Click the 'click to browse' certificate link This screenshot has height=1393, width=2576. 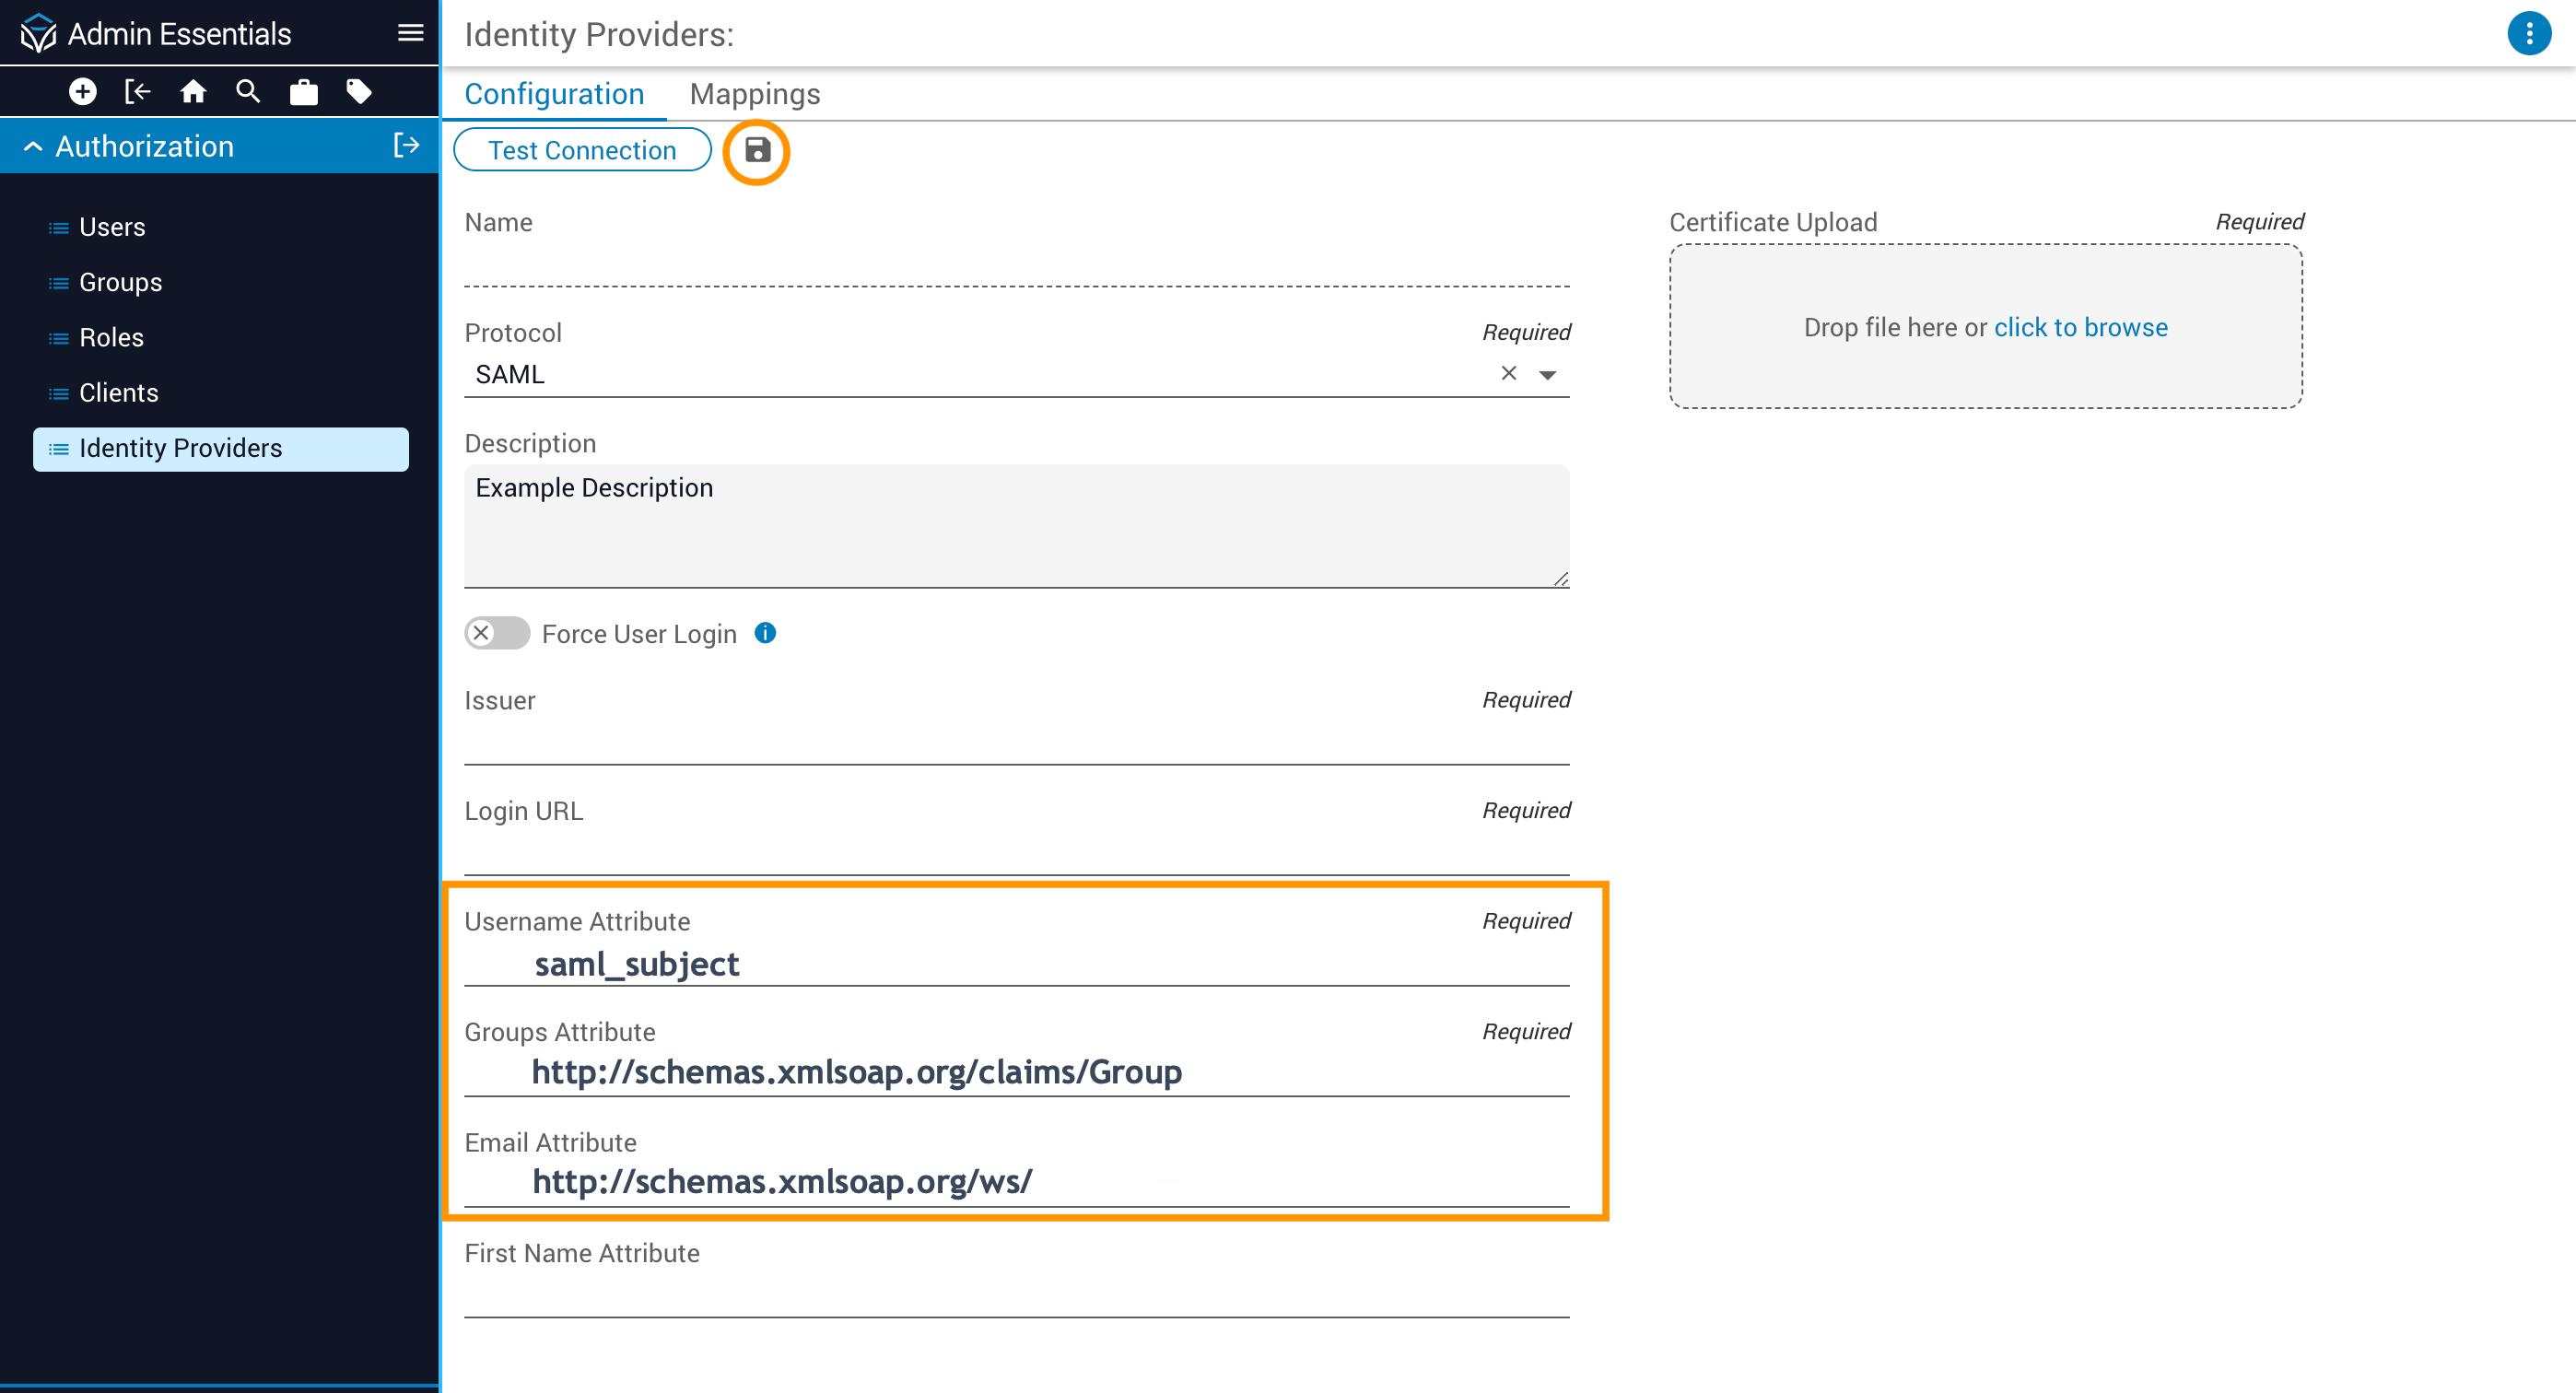click(2080, 327)
